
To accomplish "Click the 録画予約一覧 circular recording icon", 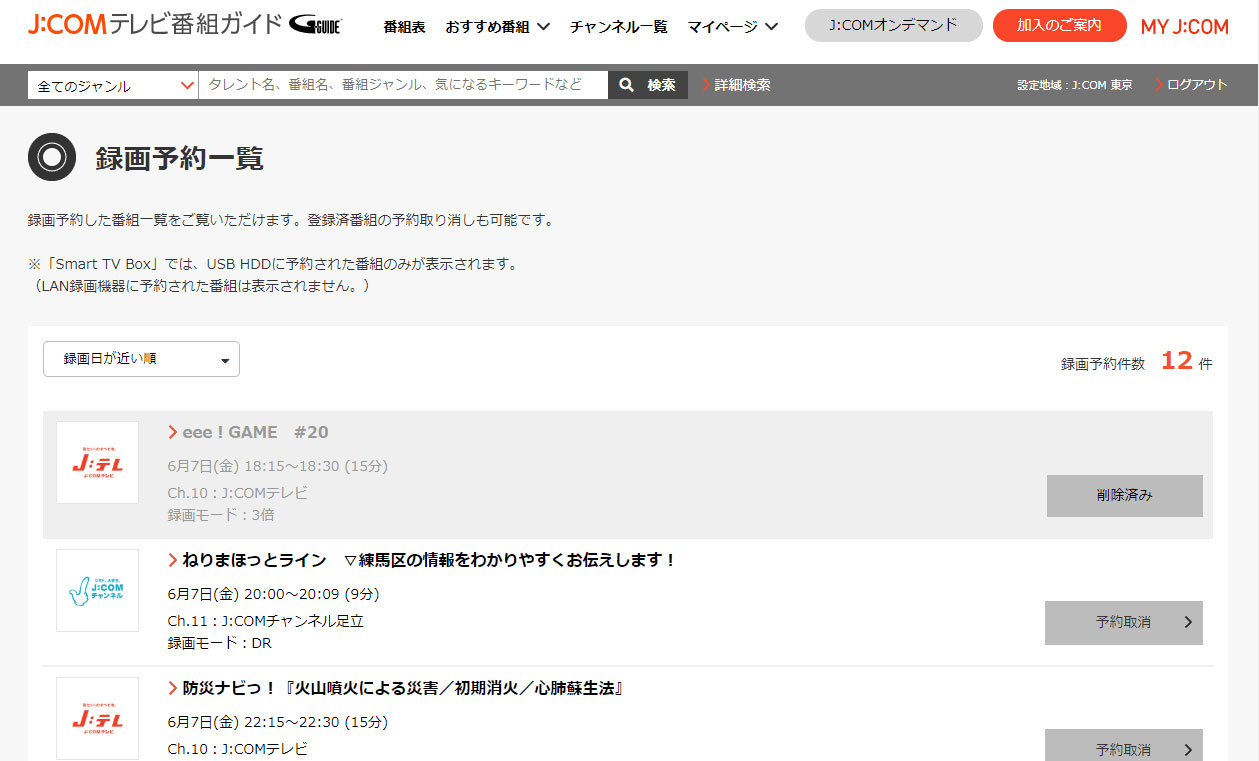I will [52, 157].
